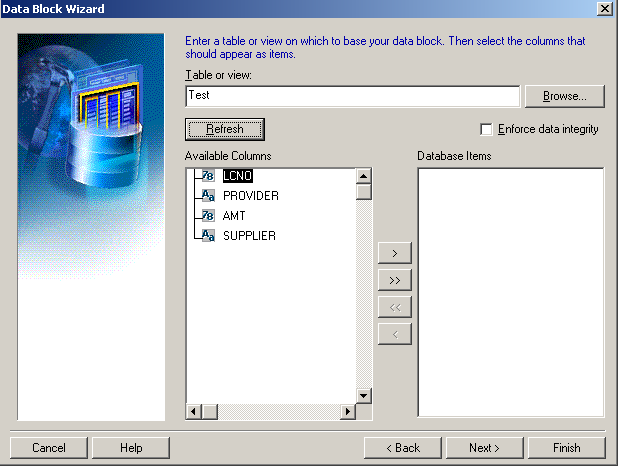Image resolution: width=619 pixels, height=467 pixels.
Task: Click the Available Columns scroll up arrow
Action: coord(364,176)
